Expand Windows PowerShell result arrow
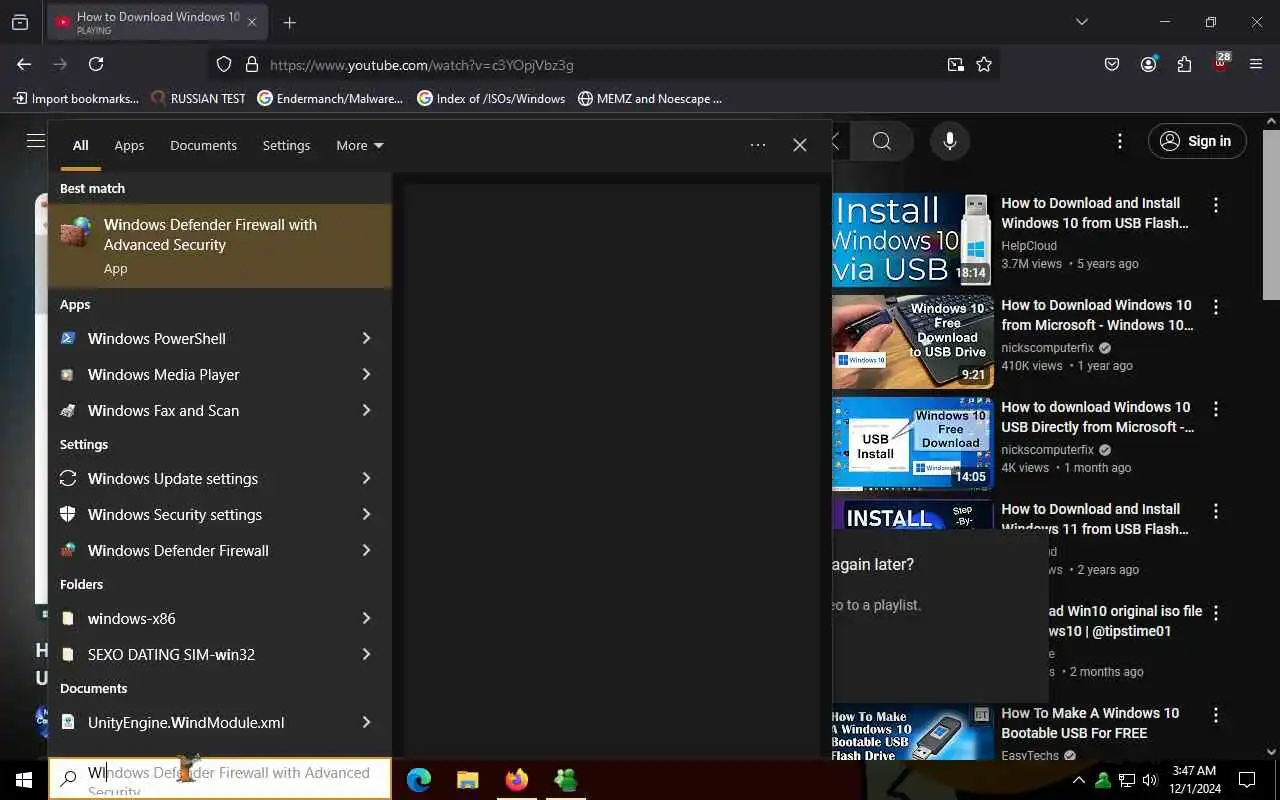 366,338
